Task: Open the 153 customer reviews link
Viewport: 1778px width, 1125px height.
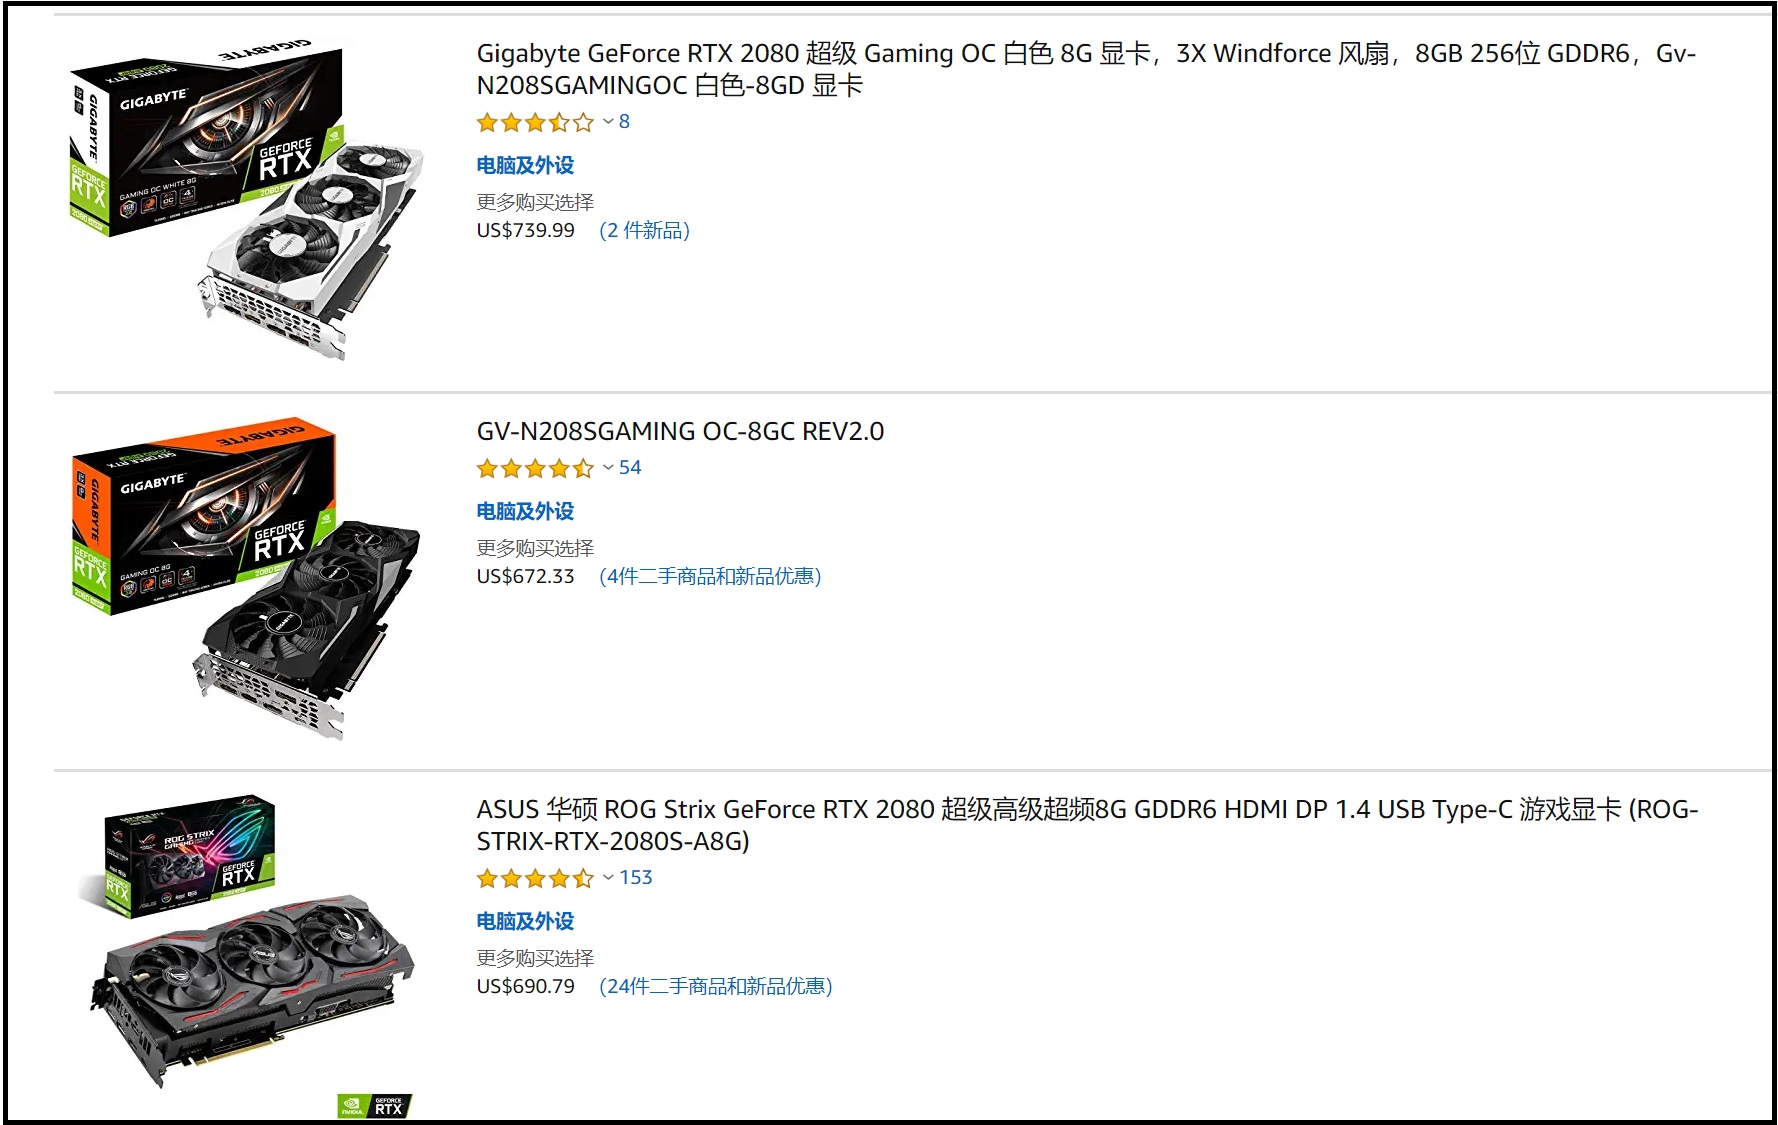Action: click(636, 877)
